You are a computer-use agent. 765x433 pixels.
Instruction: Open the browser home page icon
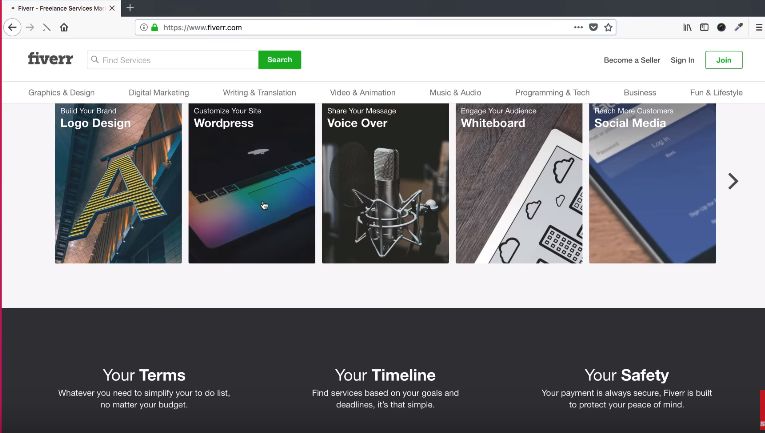tap(64, 27)
